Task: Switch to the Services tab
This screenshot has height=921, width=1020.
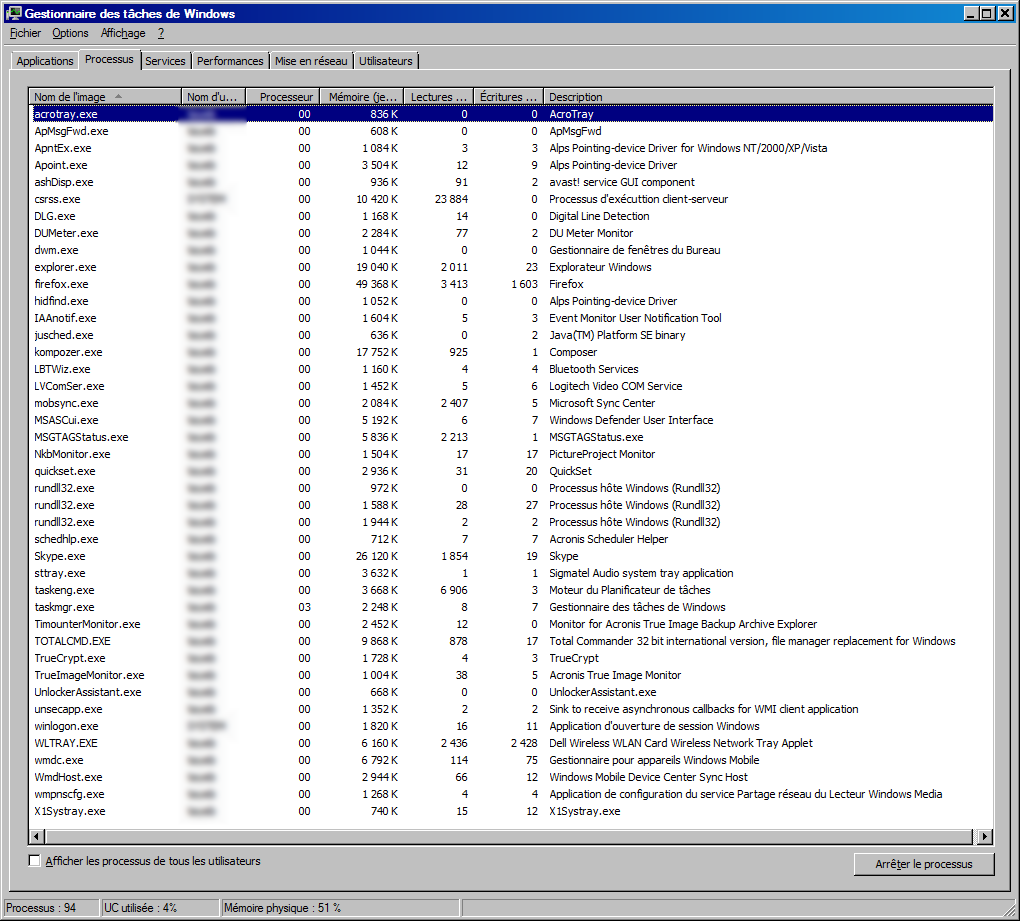Action: [x=165, y=61]
